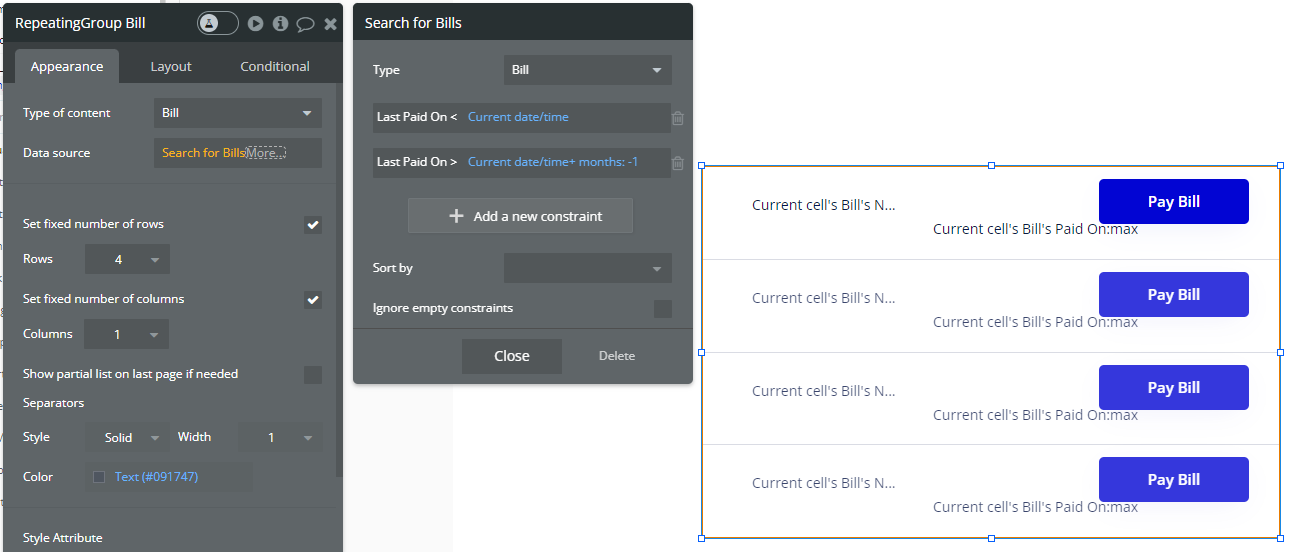Enable 'Show partial list on last page'
Image resolution: width=1292 pixels, height=552 pixels.
[x=313, y=375]
